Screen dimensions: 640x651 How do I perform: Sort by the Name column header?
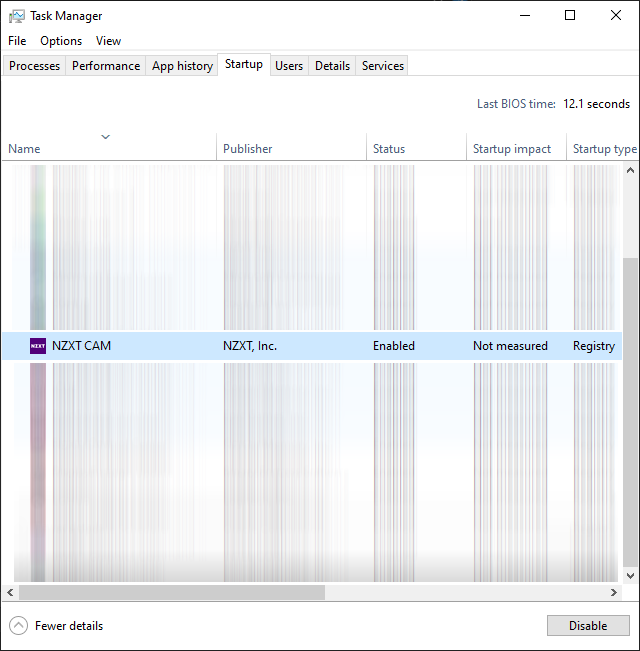pyautogui.click(x=109, y=149)
